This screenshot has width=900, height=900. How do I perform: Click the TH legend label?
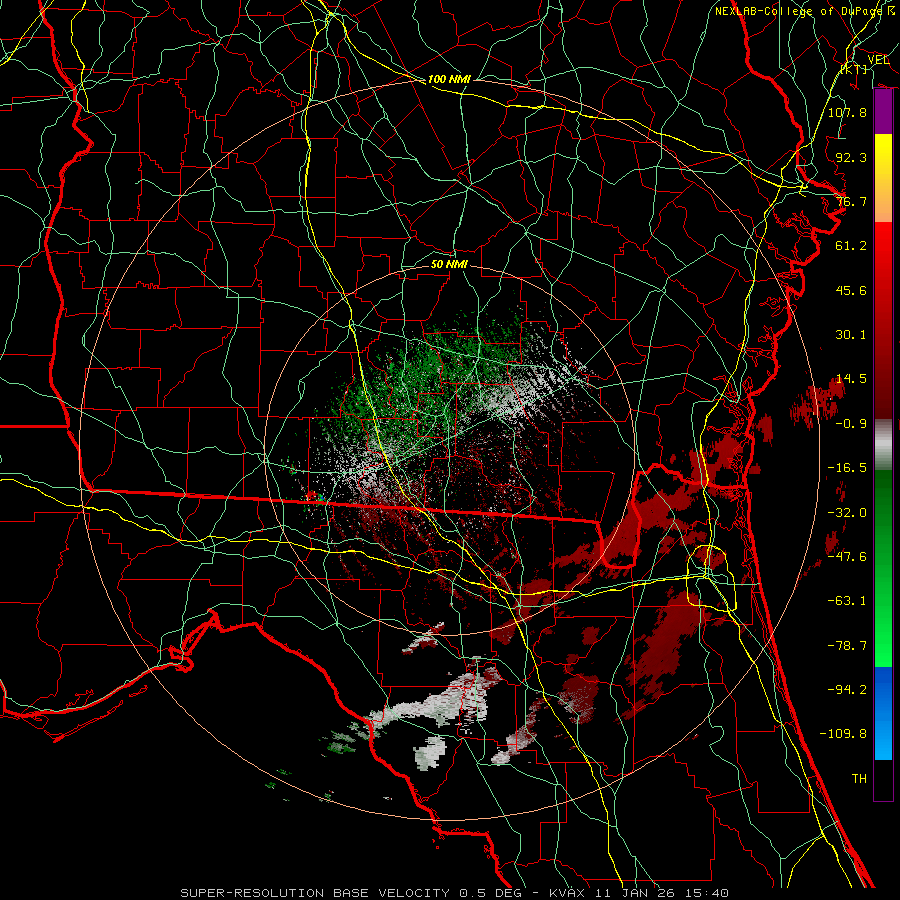pyautogui.click(x=859, y=779)
